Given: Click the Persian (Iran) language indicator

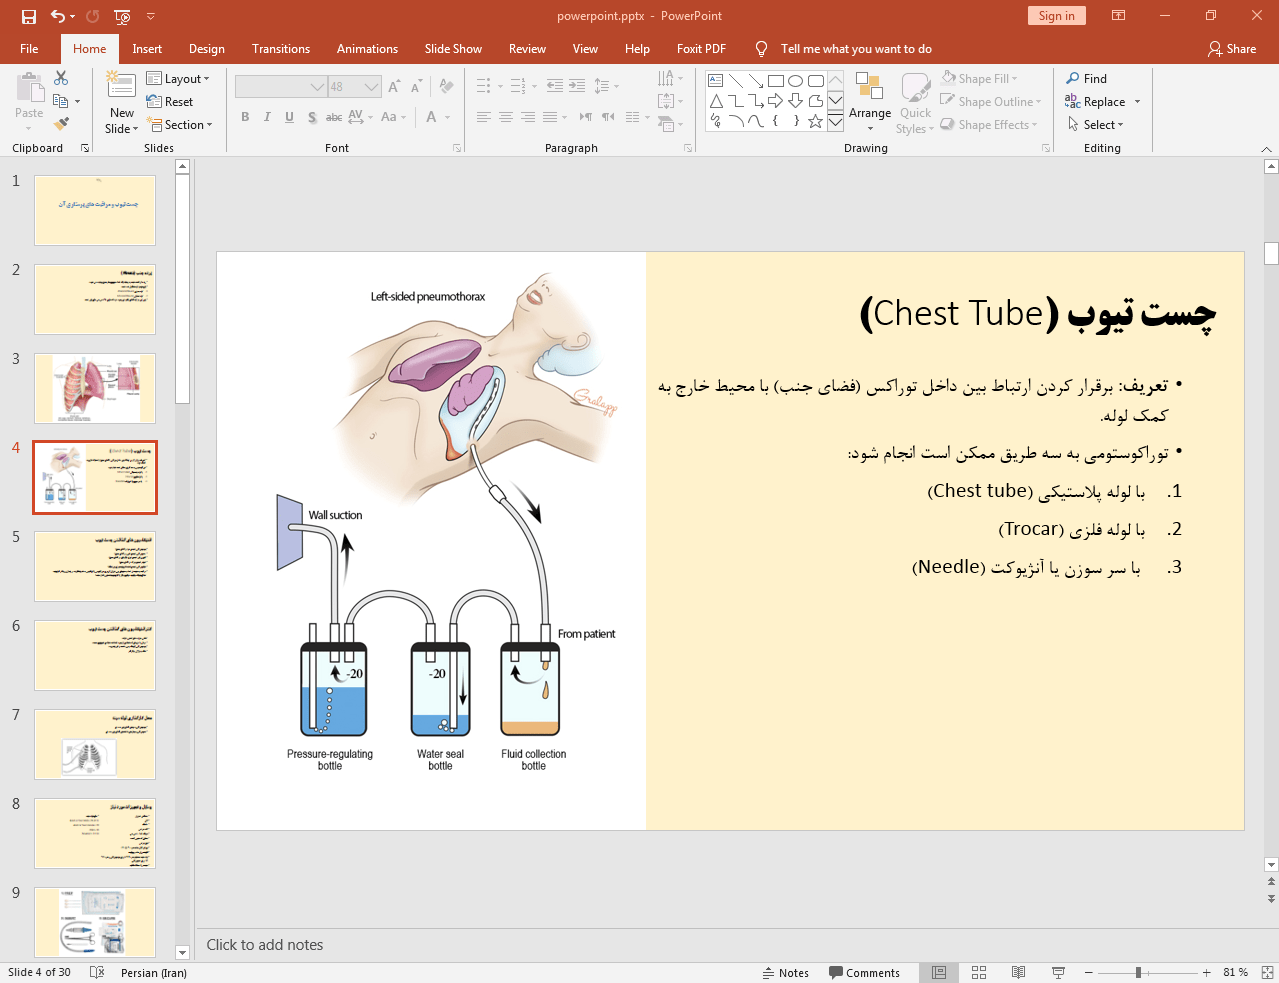Looking at the screenshot, I should pos(154,972).
